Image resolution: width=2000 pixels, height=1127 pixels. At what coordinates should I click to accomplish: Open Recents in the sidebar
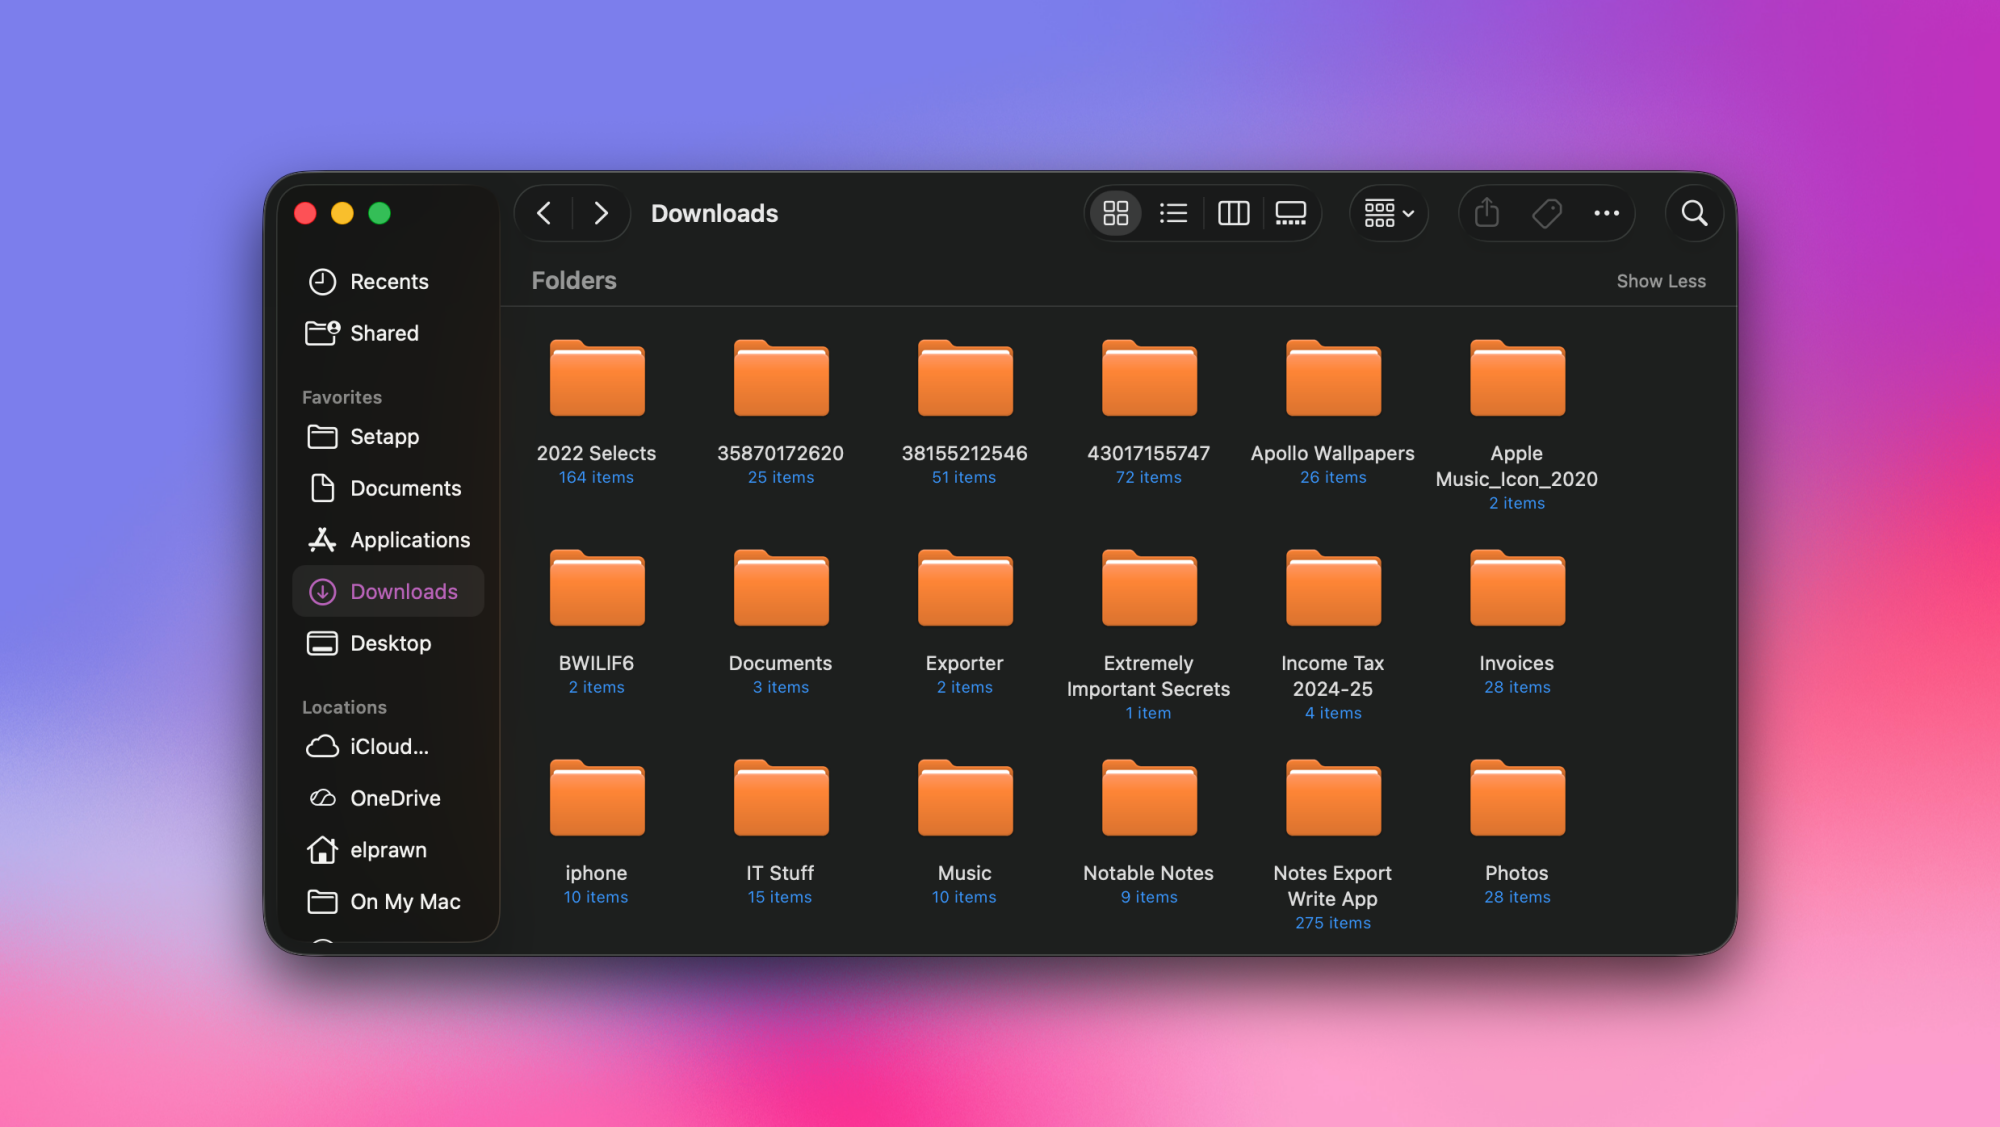click(x=389, y=281)
